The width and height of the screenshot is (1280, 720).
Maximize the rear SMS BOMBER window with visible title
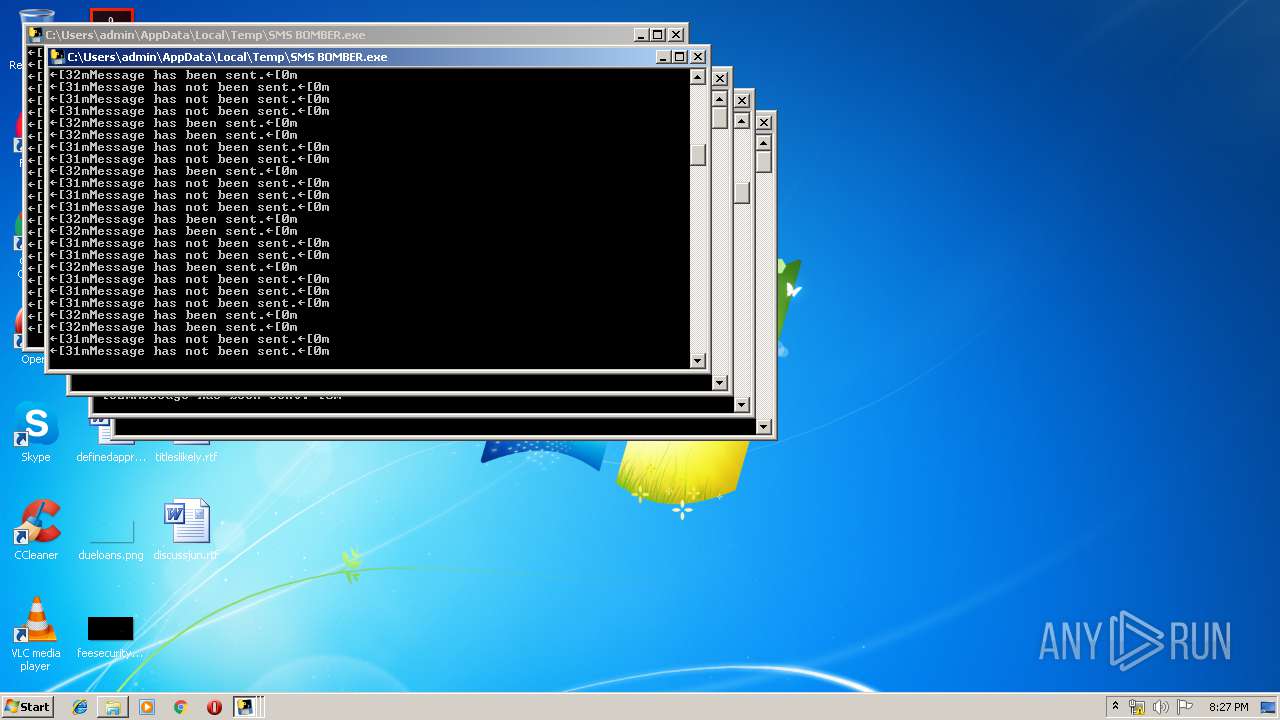click(x=659, y=35)
